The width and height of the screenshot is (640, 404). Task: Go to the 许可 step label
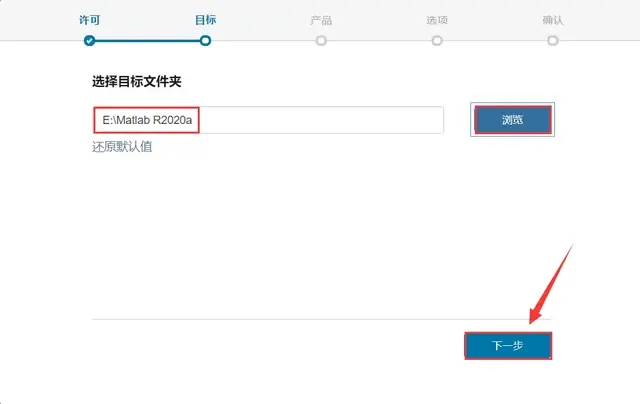coord(89,20)
